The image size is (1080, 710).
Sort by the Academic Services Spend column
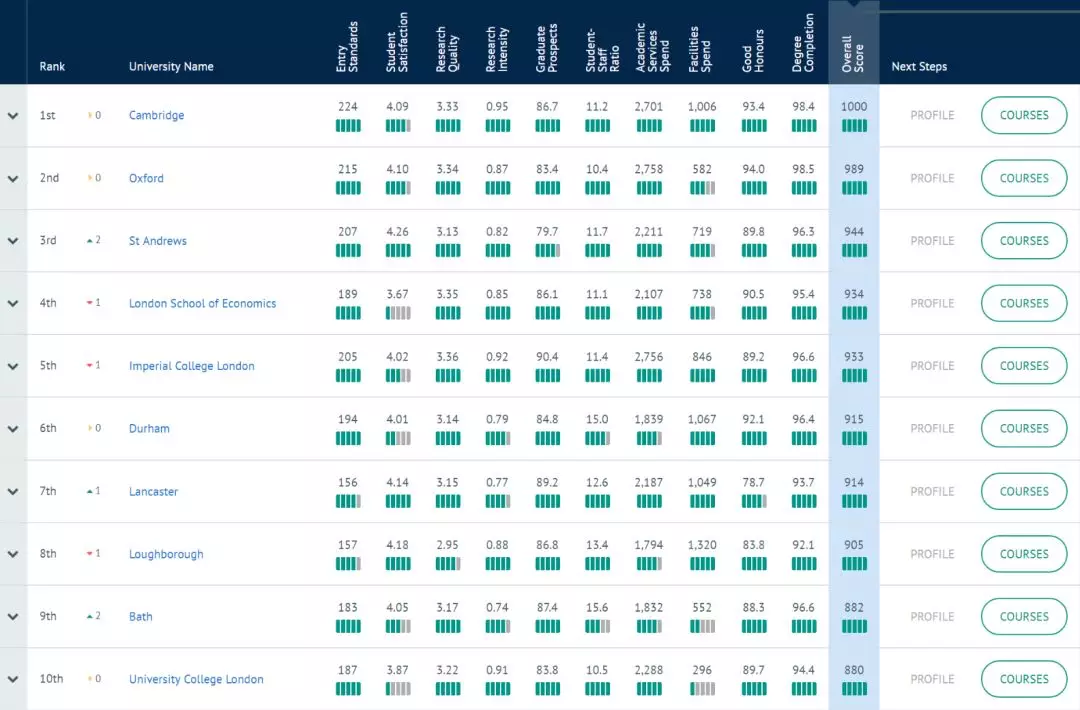pos(652,48)
